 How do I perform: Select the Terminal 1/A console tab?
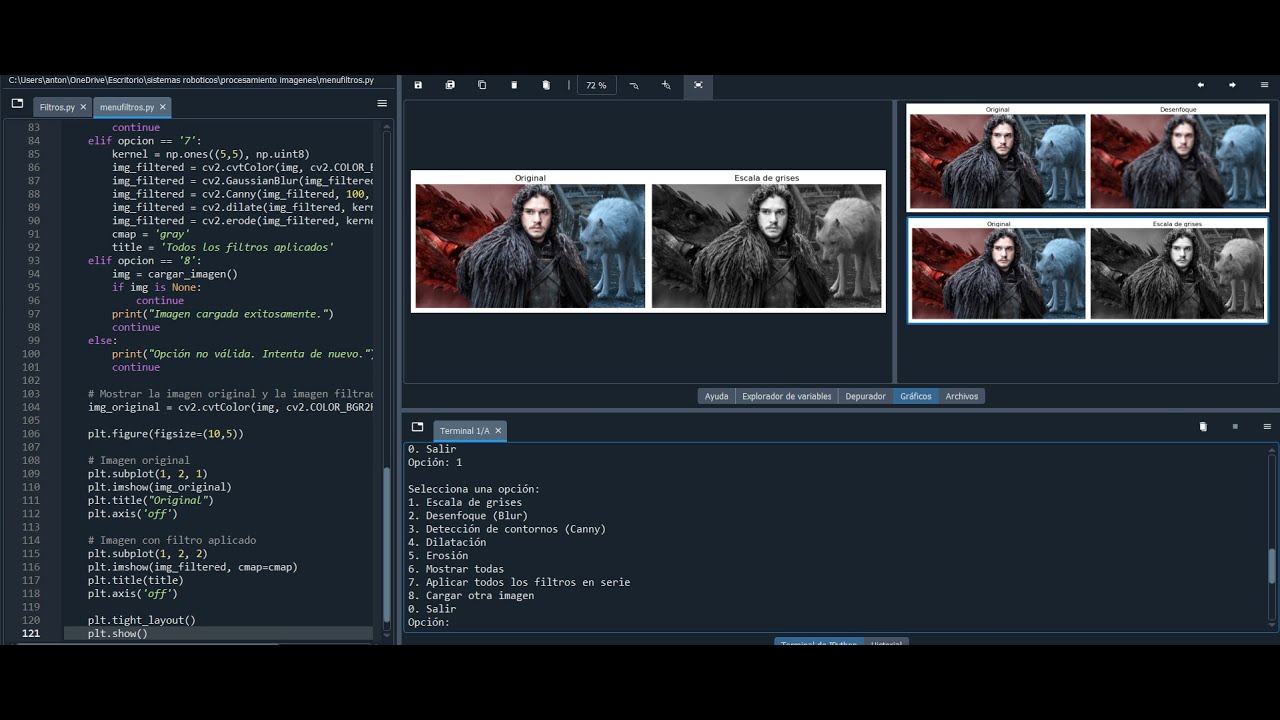pos(465,431)
